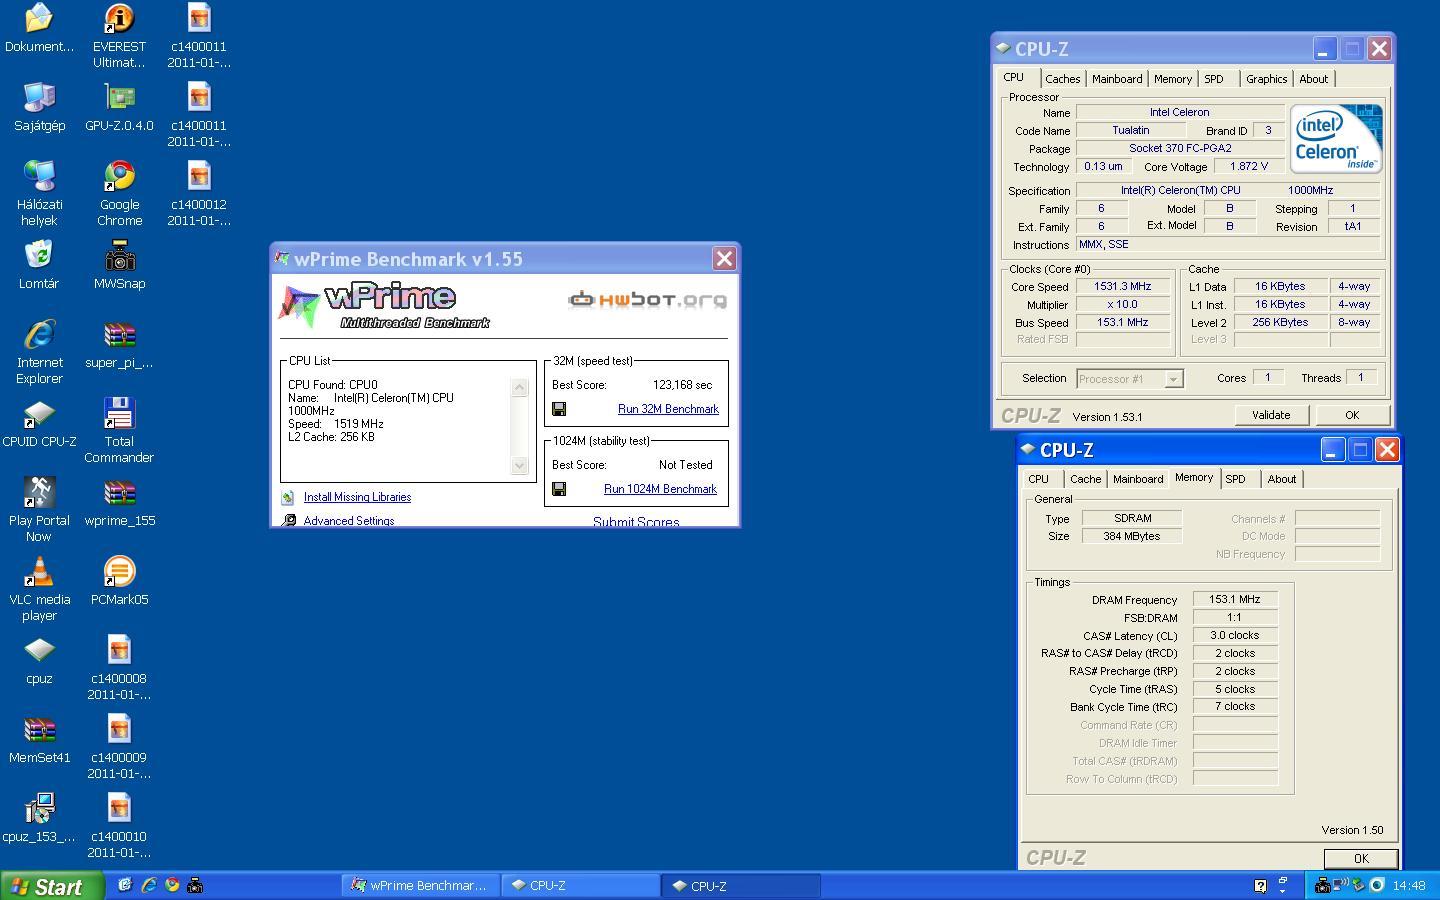Click Submit Scores in wPrime
The image size is (1440, 900).
point(636,522)
